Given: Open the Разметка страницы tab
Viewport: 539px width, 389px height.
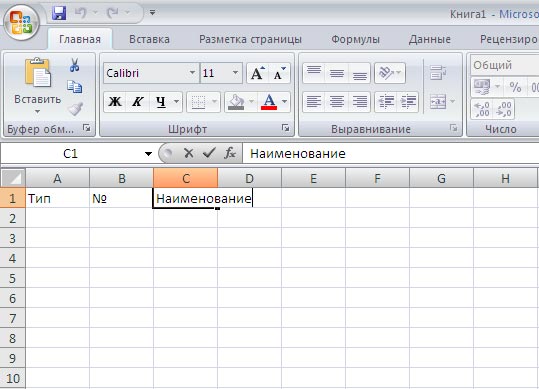Looking at the screenshot, I should pyautogui.click(x=250, y=39).
